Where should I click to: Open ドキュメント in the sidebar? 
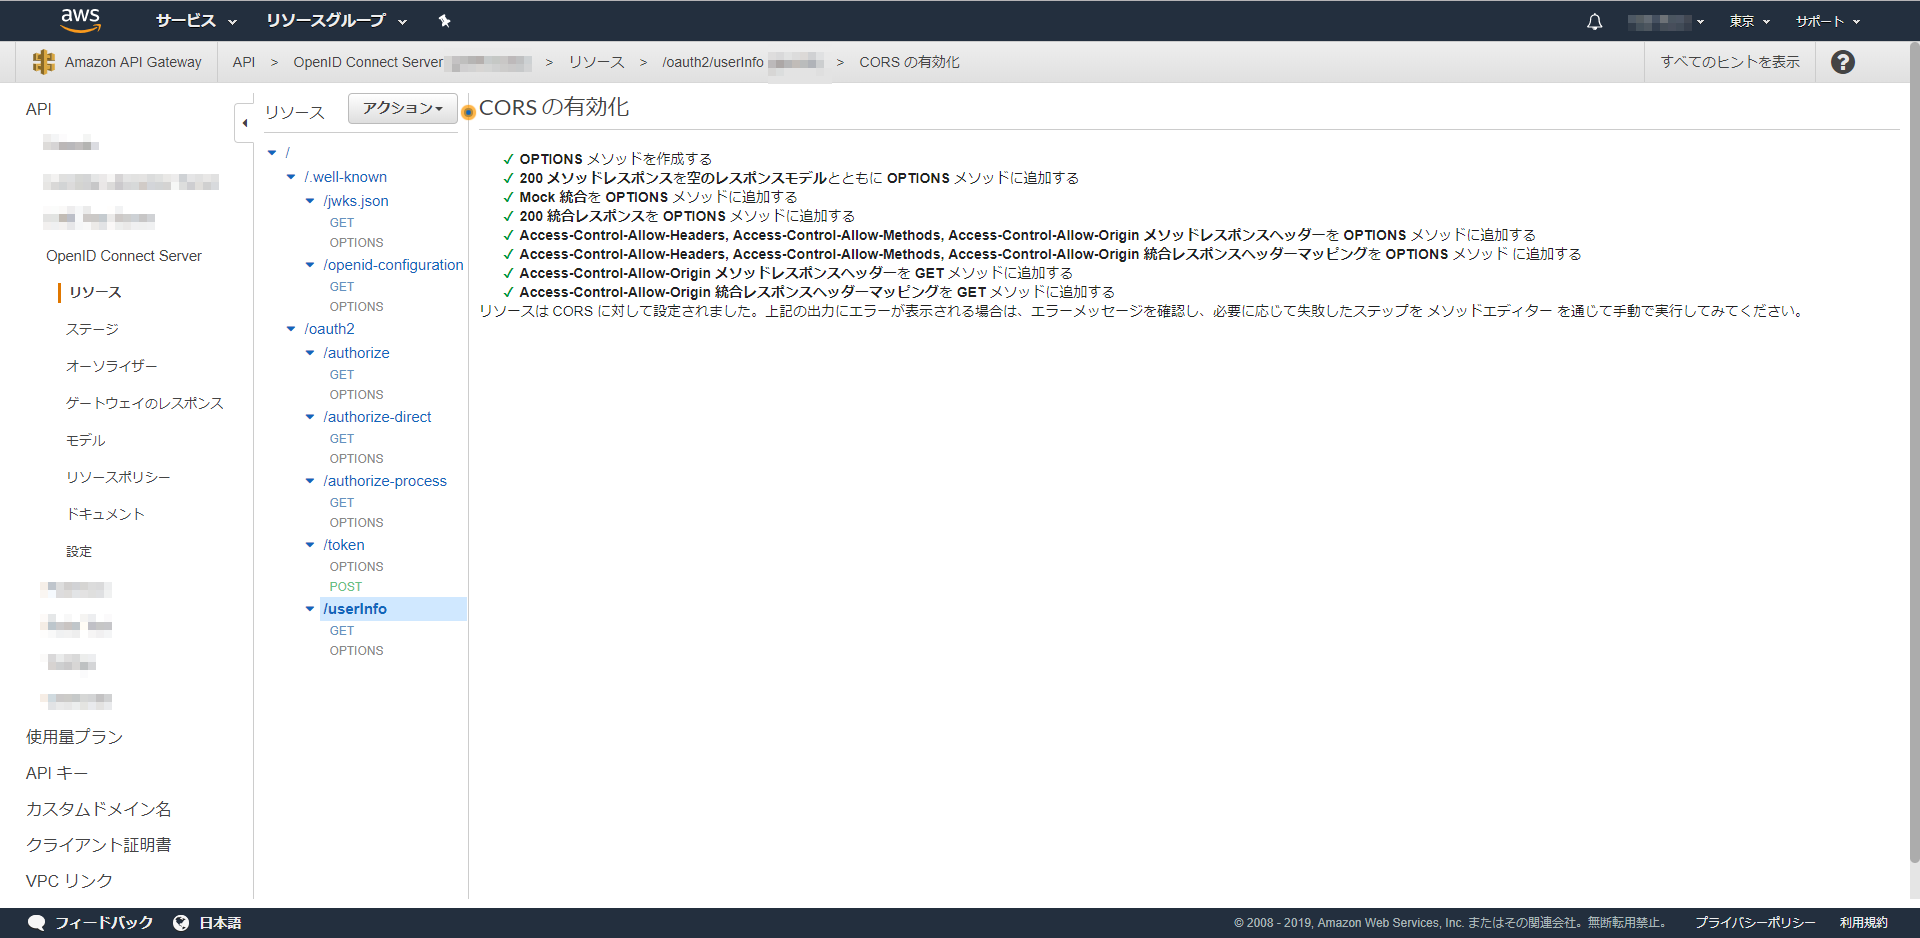(105, 514)
